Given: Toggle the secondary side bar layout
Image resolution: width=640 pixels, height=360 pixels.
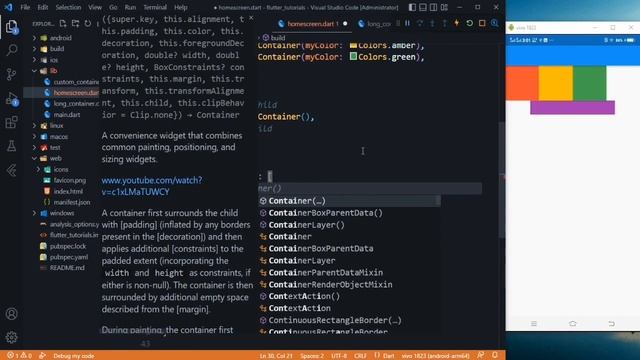Looking at the screenshot, I should coord(433,7).
